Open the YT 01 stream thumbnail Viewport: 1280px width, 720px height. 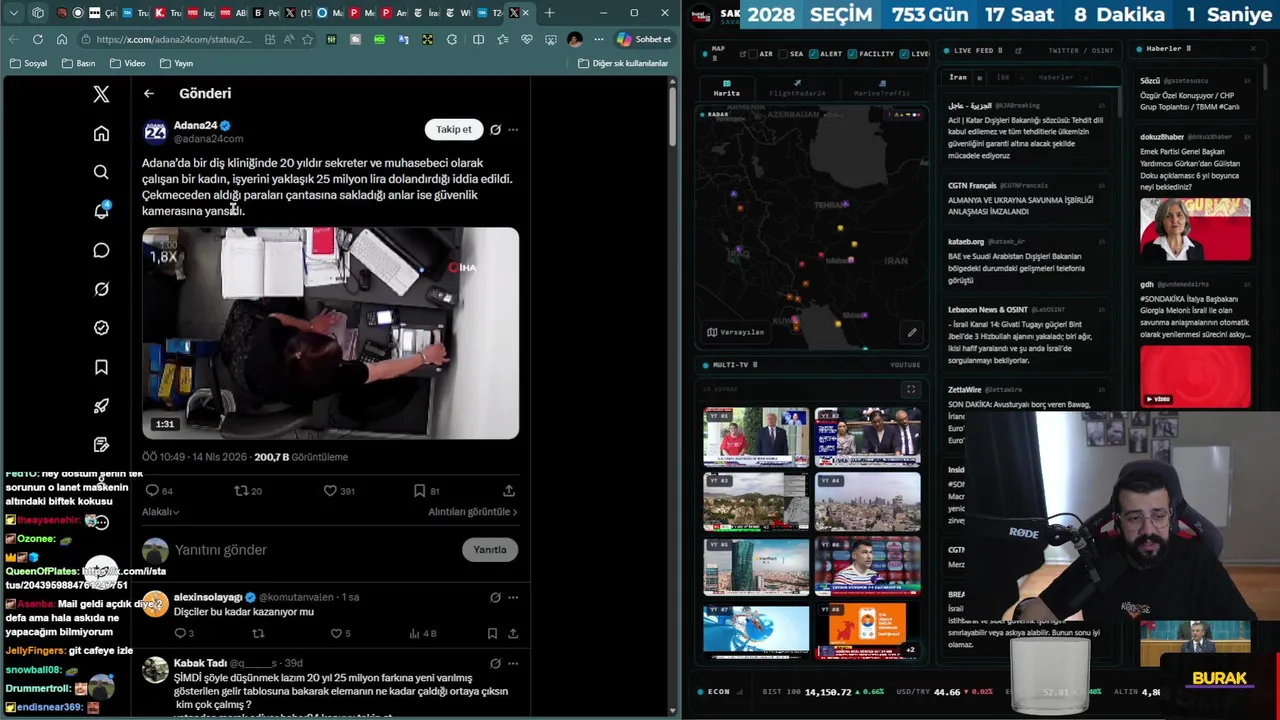pyautogui.click(x=756, y=437)
